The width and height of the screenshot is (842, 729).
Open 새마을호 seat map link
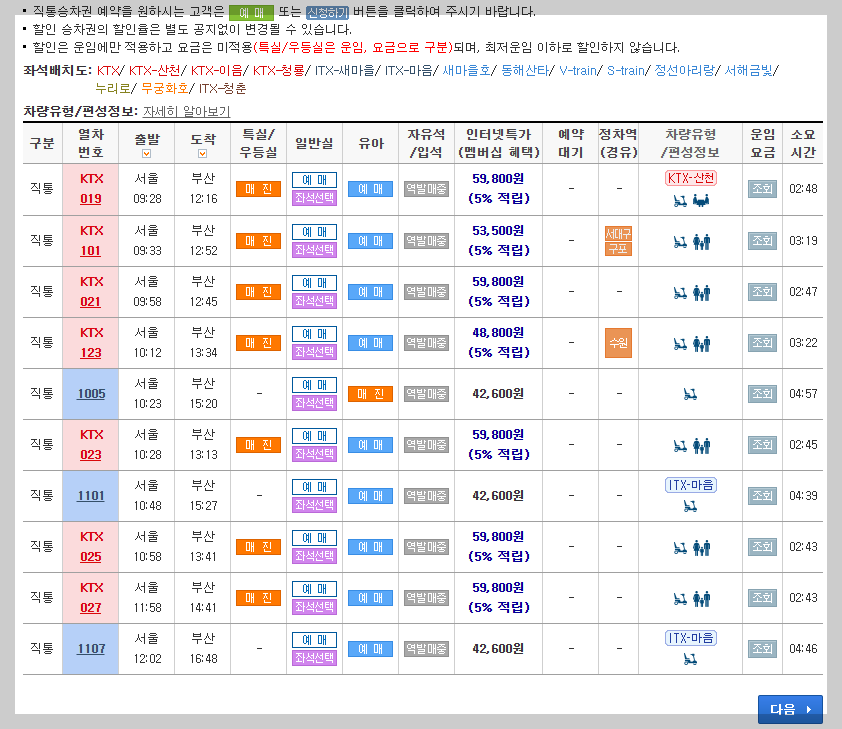(466, 70)
